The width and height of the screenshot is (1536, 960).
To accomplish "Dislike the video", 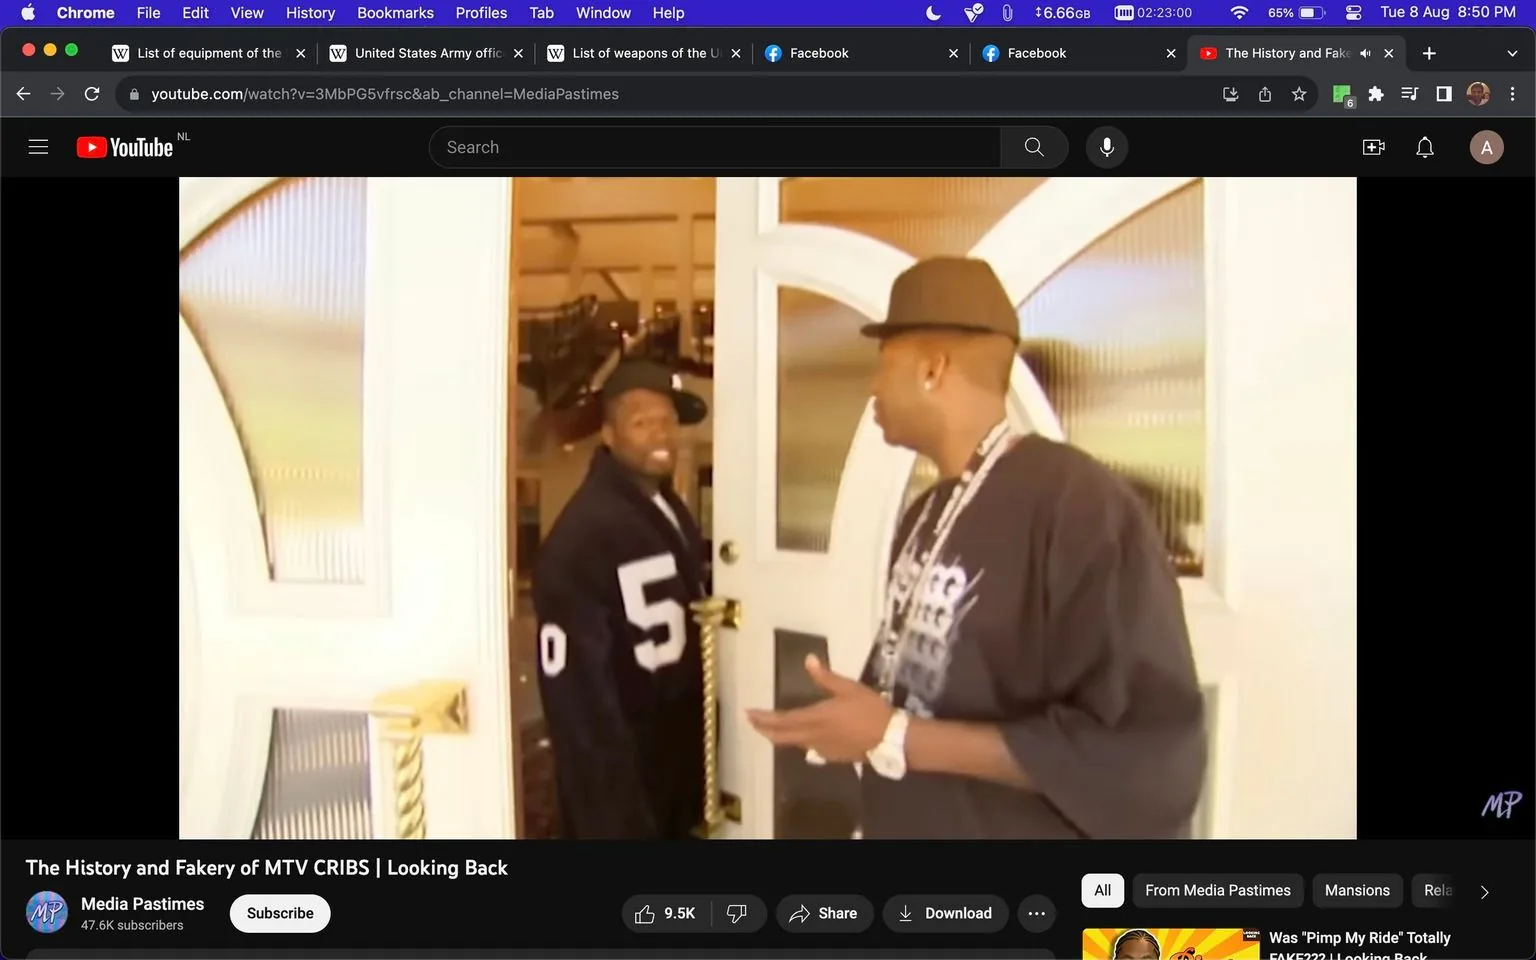I will click(x=736, y=913).
